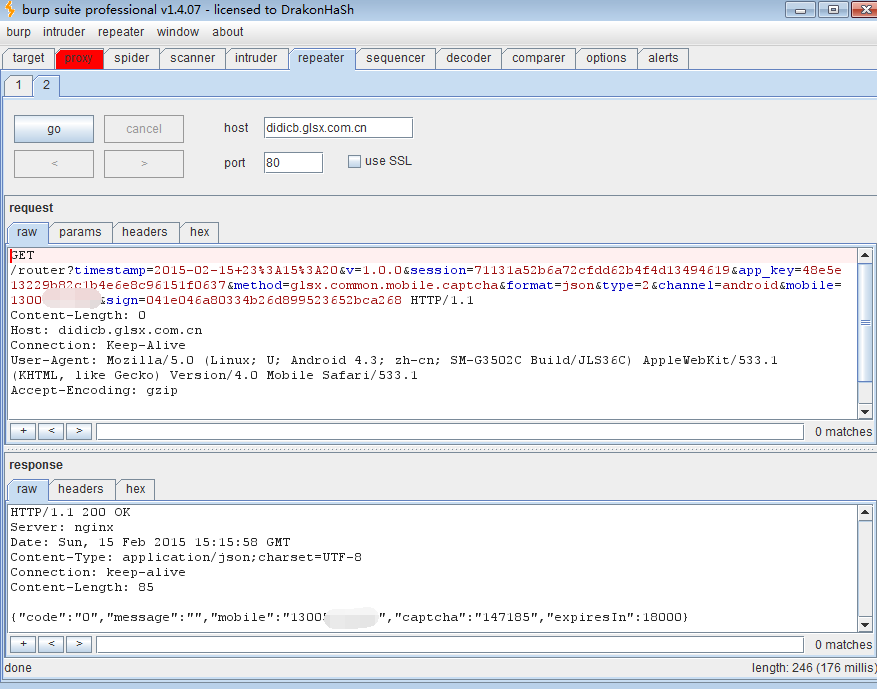Click the request scrollbar up arrow

[865, 255]
